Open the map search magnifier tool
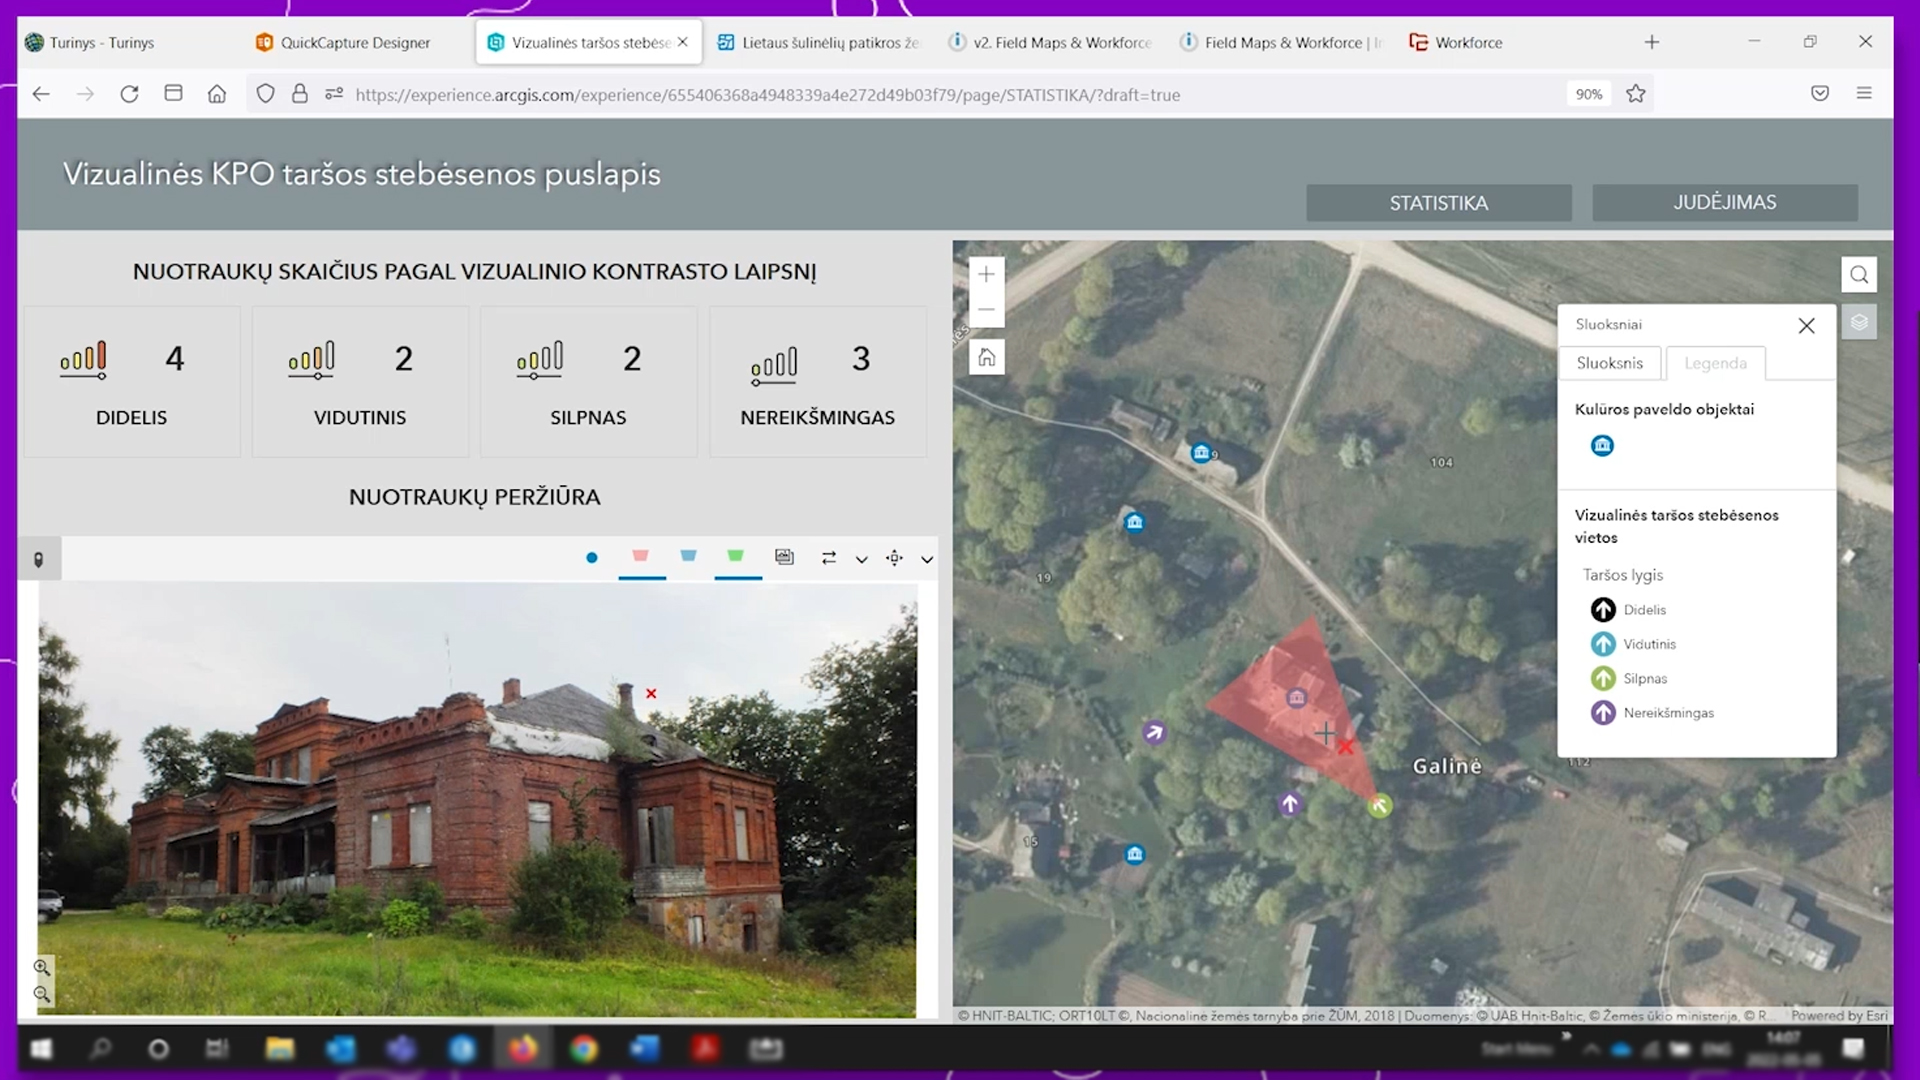This screenshot has height=1080, width=1920. point(1858,275)
